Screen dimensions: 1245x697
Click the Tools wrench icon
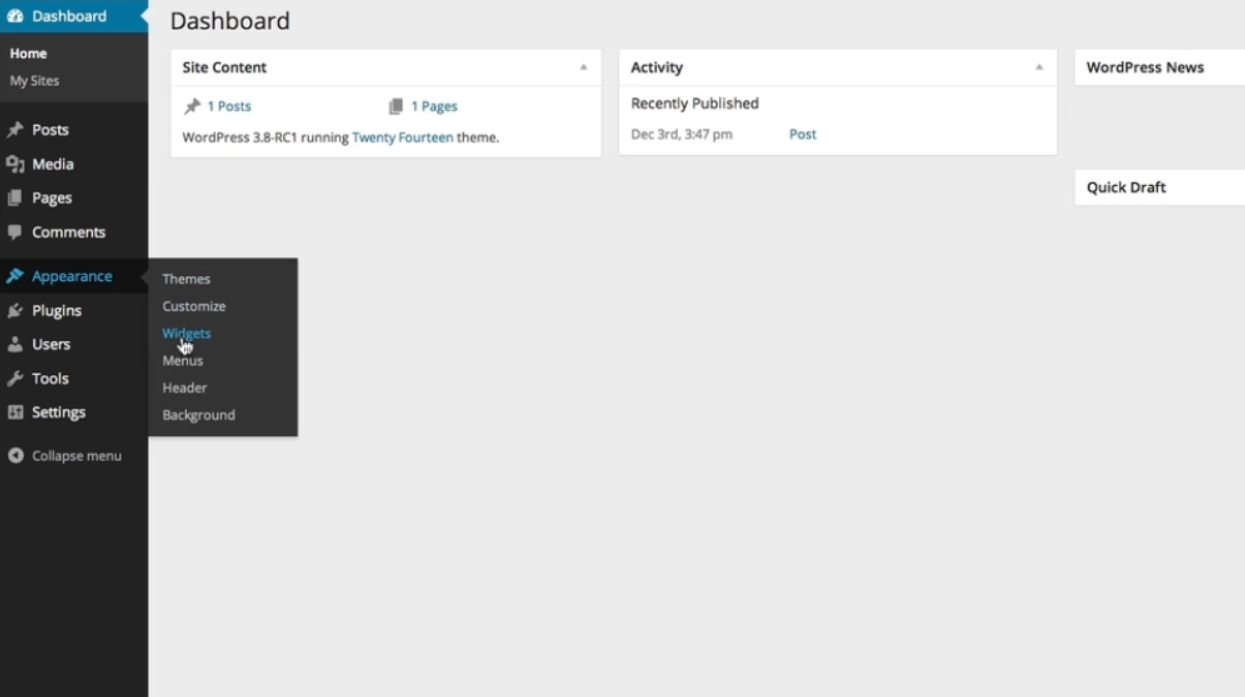click(15, 378)
